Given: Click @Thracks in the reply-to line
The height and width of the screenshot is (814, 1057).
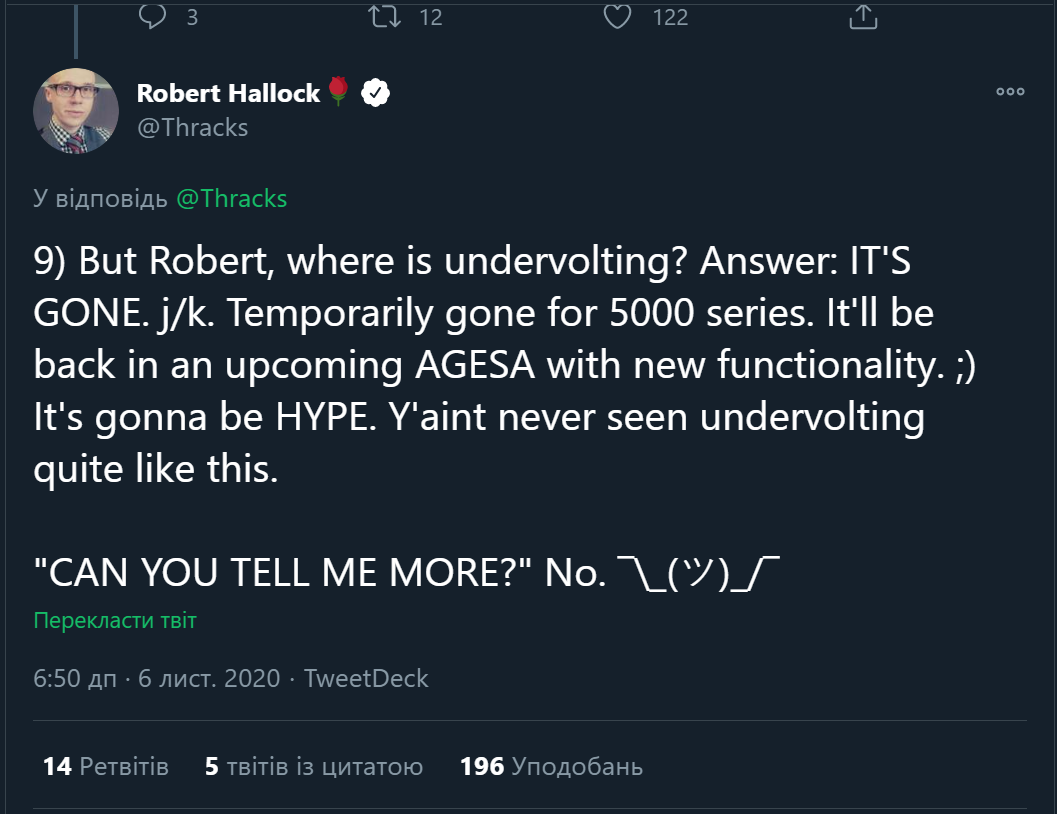Looking at the screenshot, I should [x=231, y=198].
